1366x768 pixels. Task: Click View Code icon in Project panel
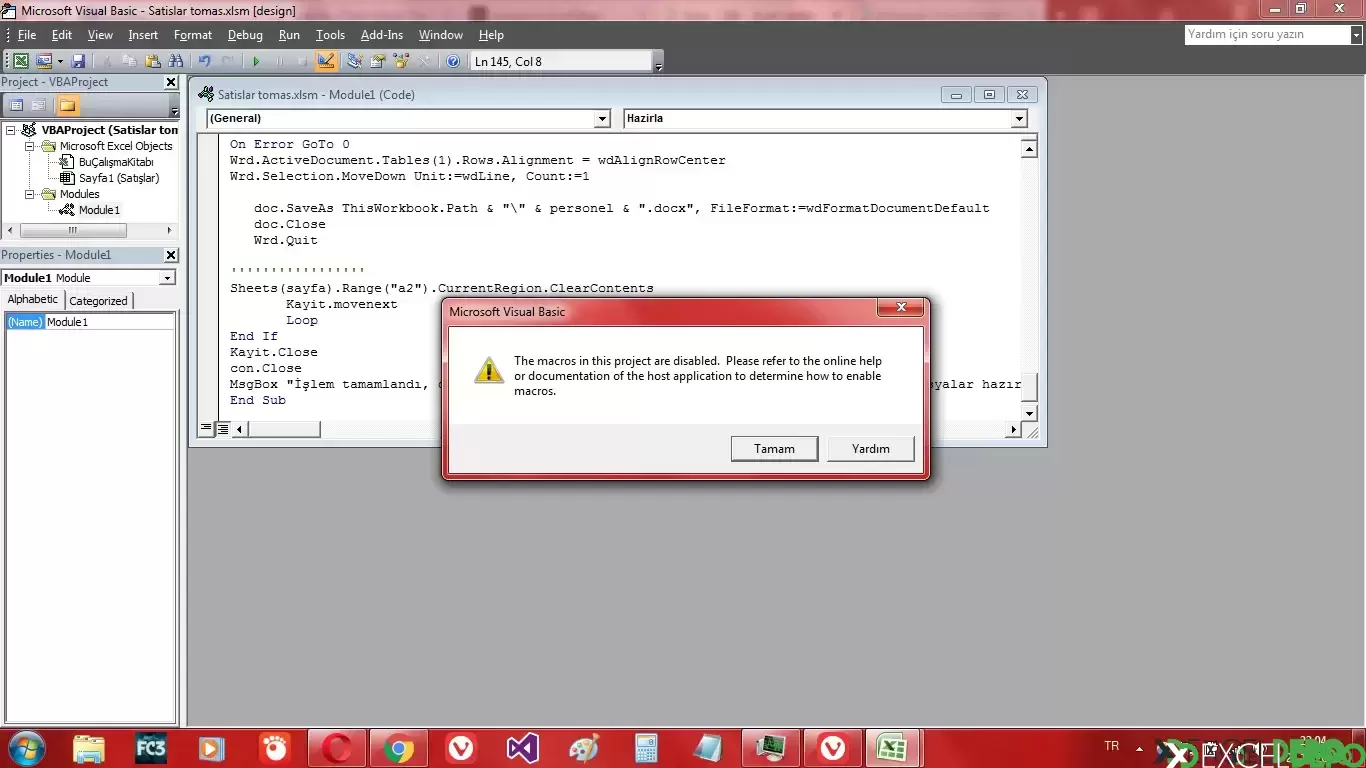pyautogui.click(x=16, y=105)
